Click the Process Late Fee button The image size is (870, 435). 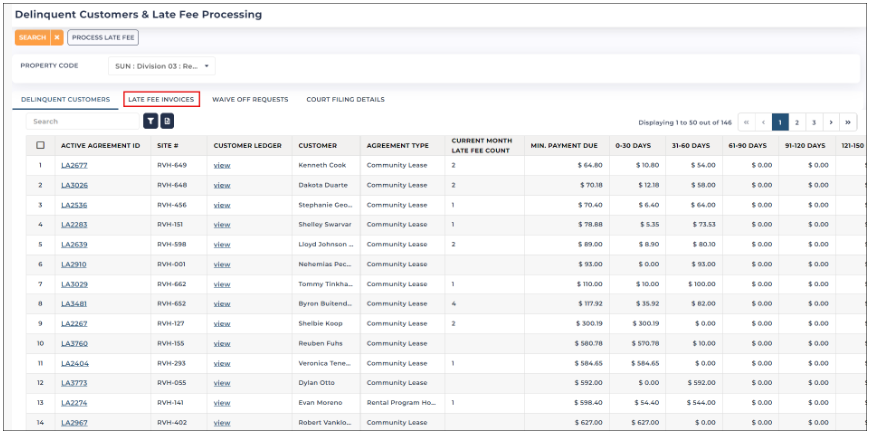(x=103, y=37)
